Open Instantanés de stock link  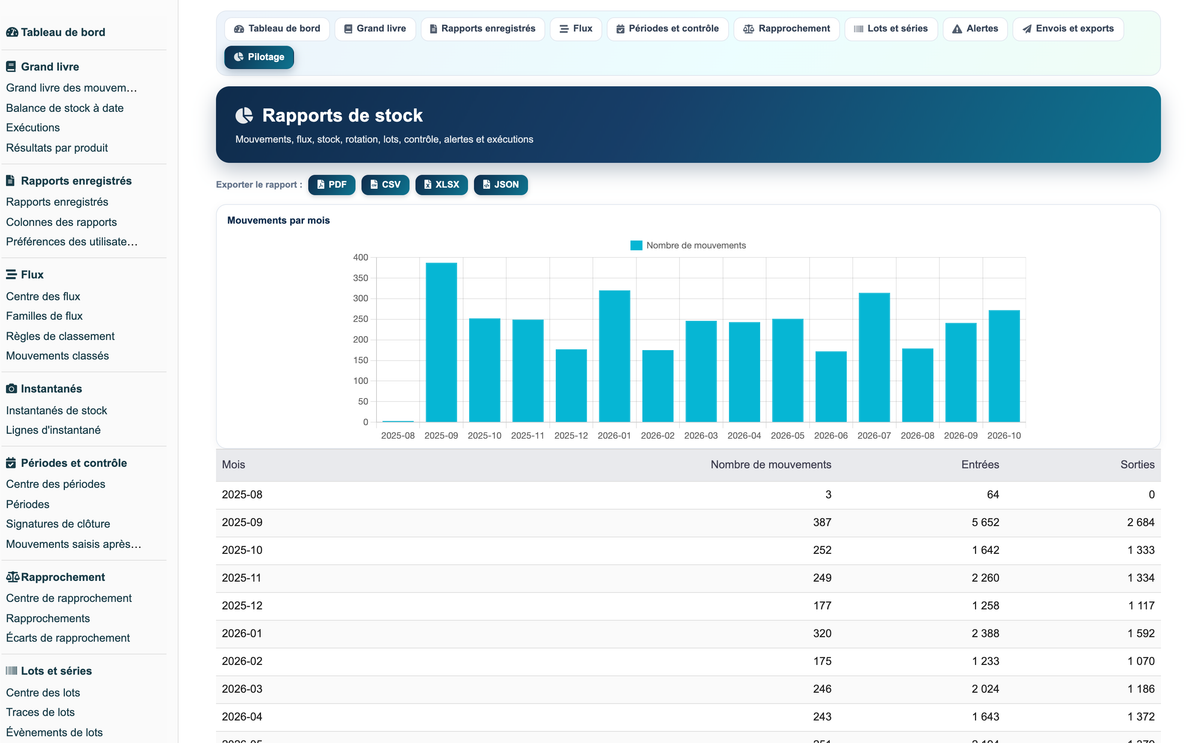[57, 410]
